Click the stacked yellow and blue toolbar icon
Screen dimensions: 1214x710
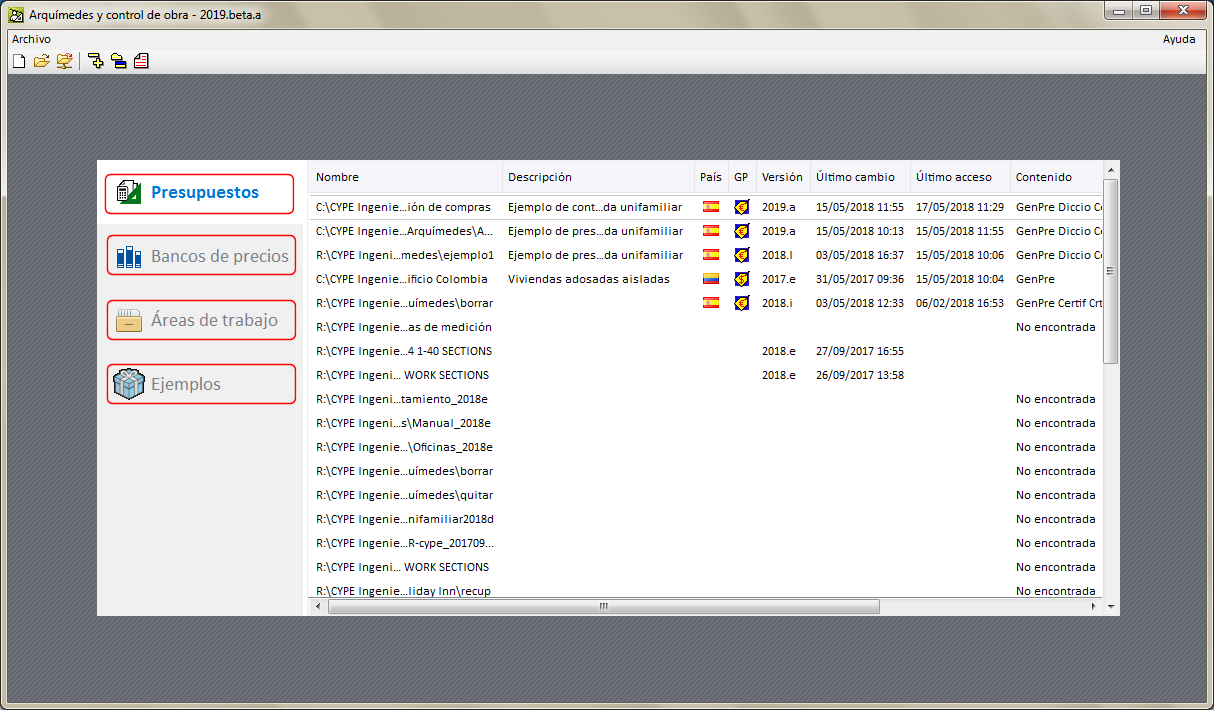tap(119, 62)
